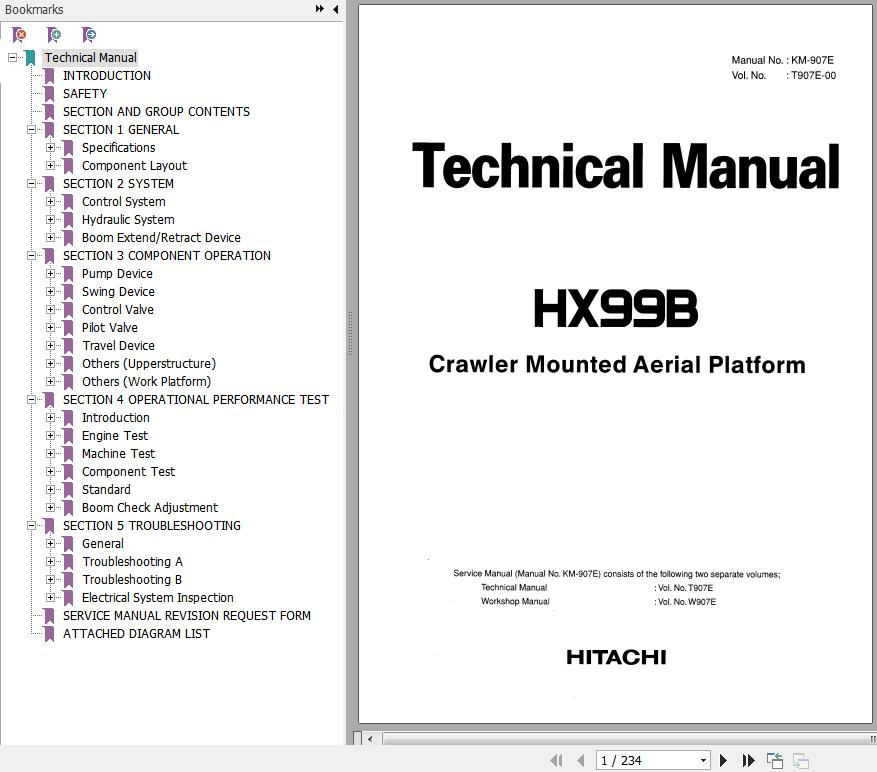The height and width of the screenshot is (772, 877).
Task: Expand the Engine Test bookmark
Action: (x=50, y=436)
